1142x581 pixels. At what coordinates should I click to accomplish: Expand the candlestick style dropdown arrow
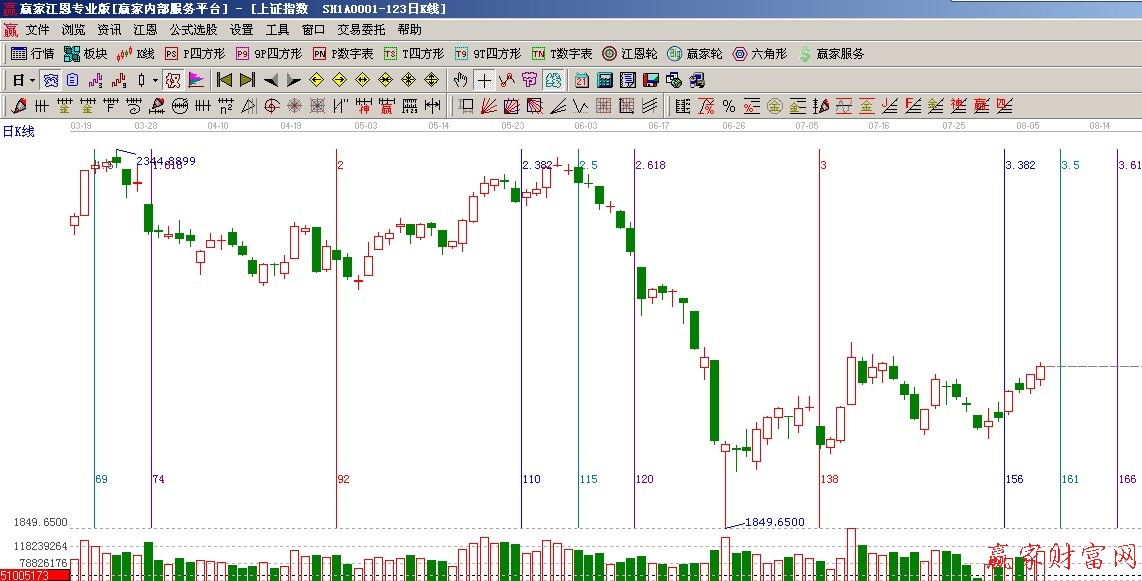[x=155, y=80]
